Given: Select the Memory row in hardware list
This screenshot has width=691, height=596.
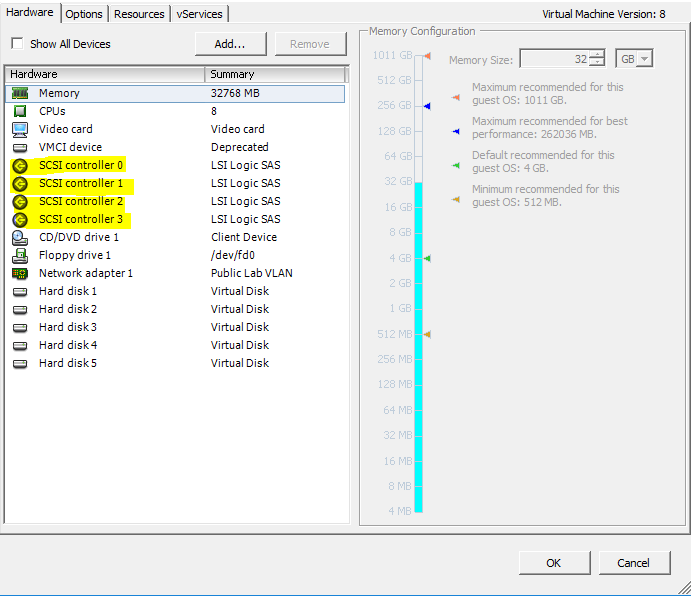Looking at the screenshot, I should (x=175, y=93).
